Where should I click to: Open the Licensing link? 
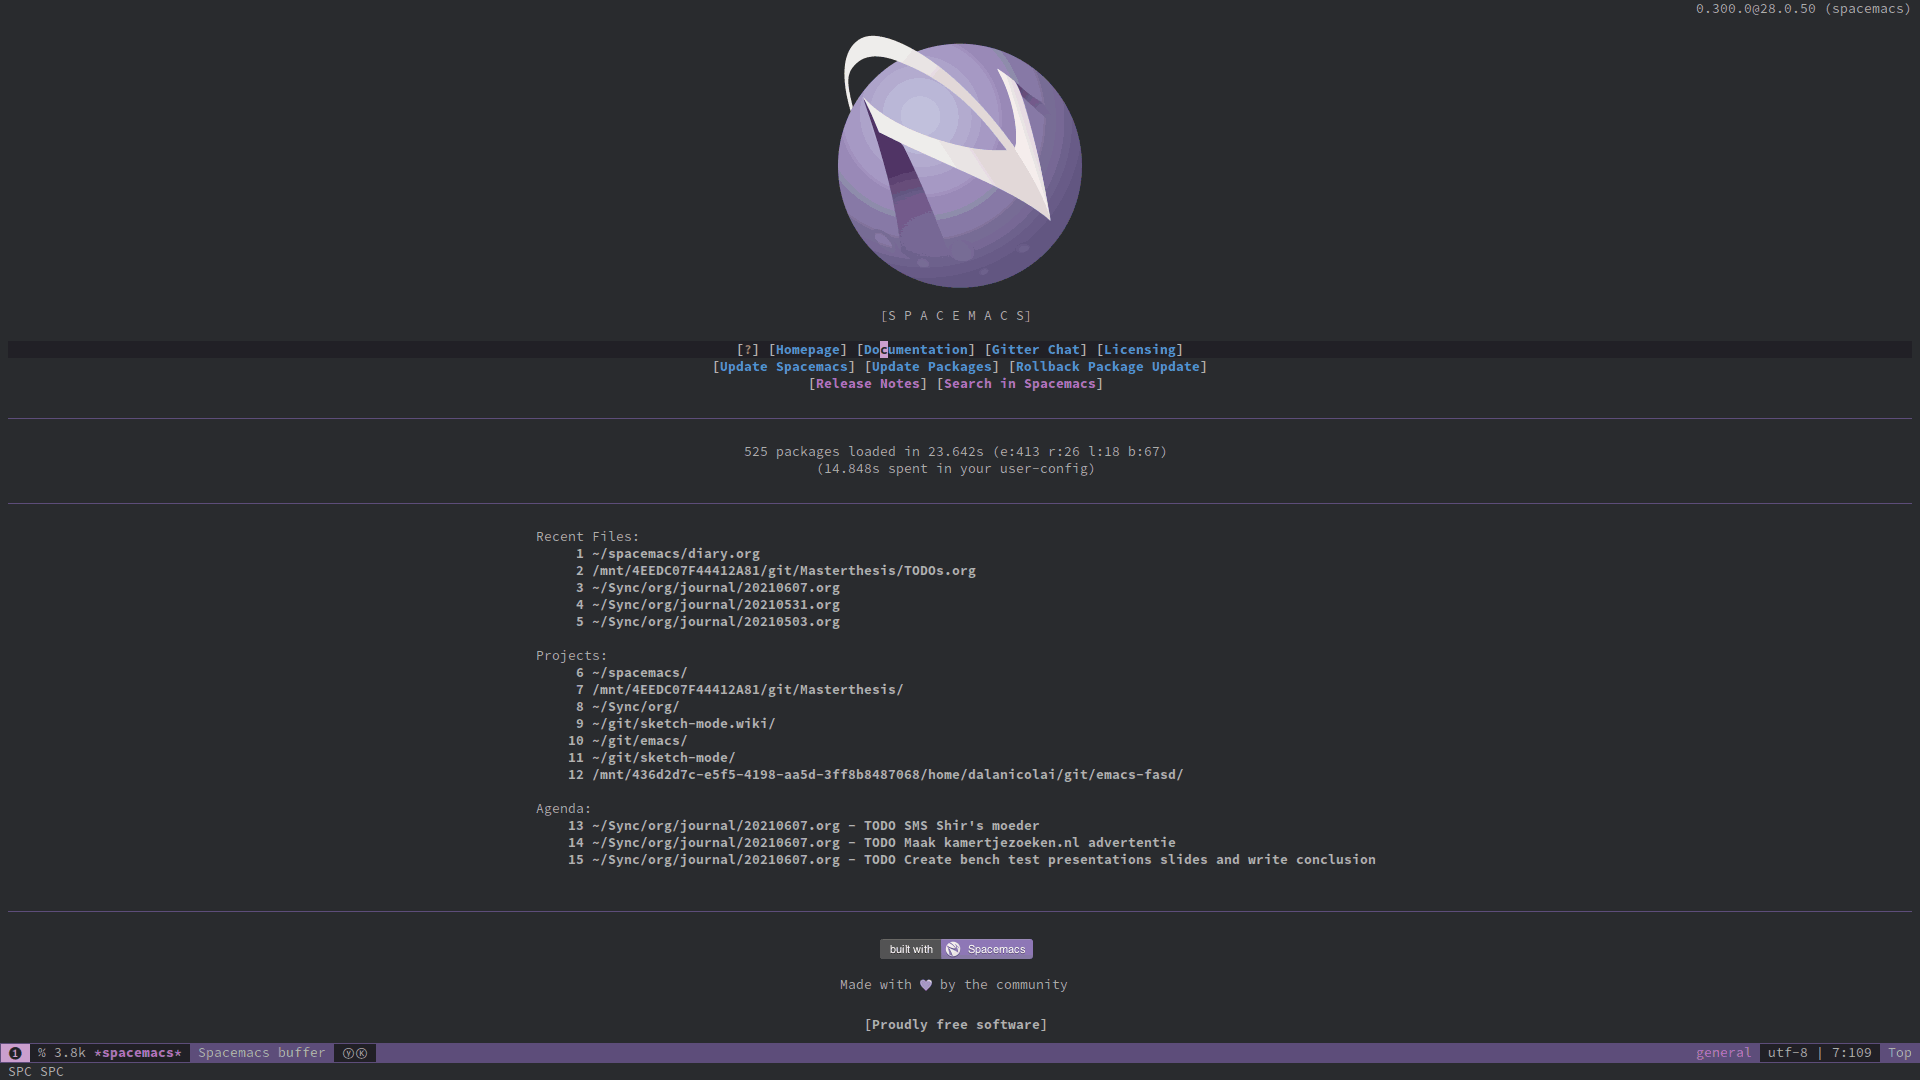pyautogui.click(x=1140, y=350)
